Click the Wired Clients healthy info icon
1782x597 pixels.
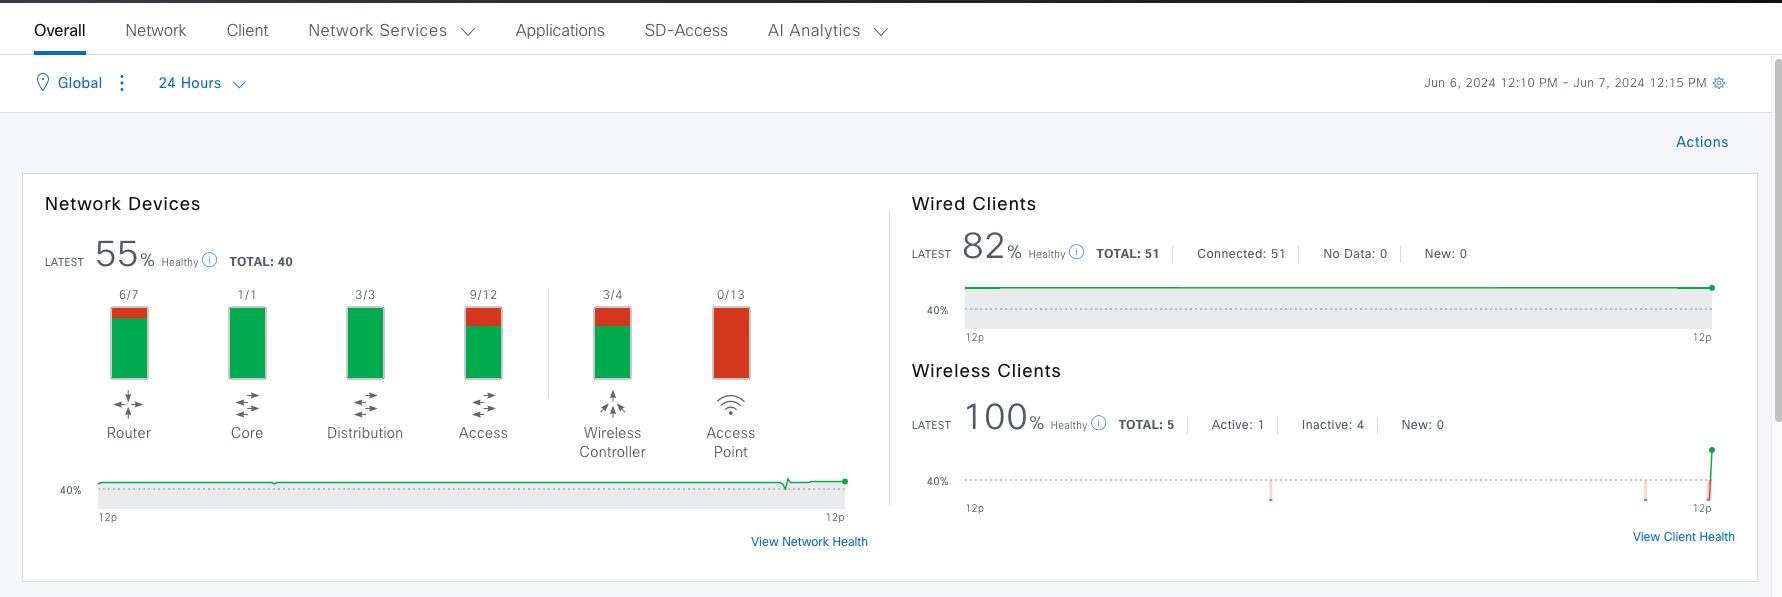coord(1077,252)
